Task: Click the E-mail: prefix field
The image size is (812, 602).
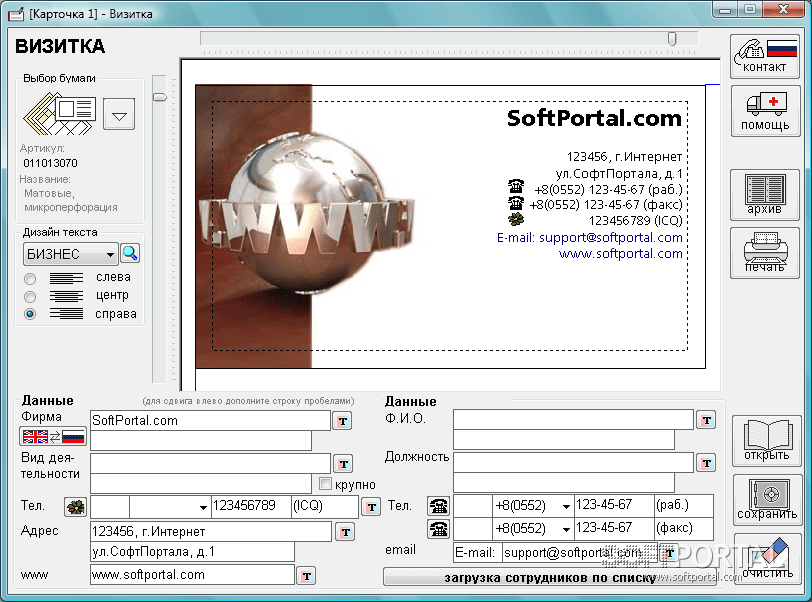Action: (x=477, y=553)
